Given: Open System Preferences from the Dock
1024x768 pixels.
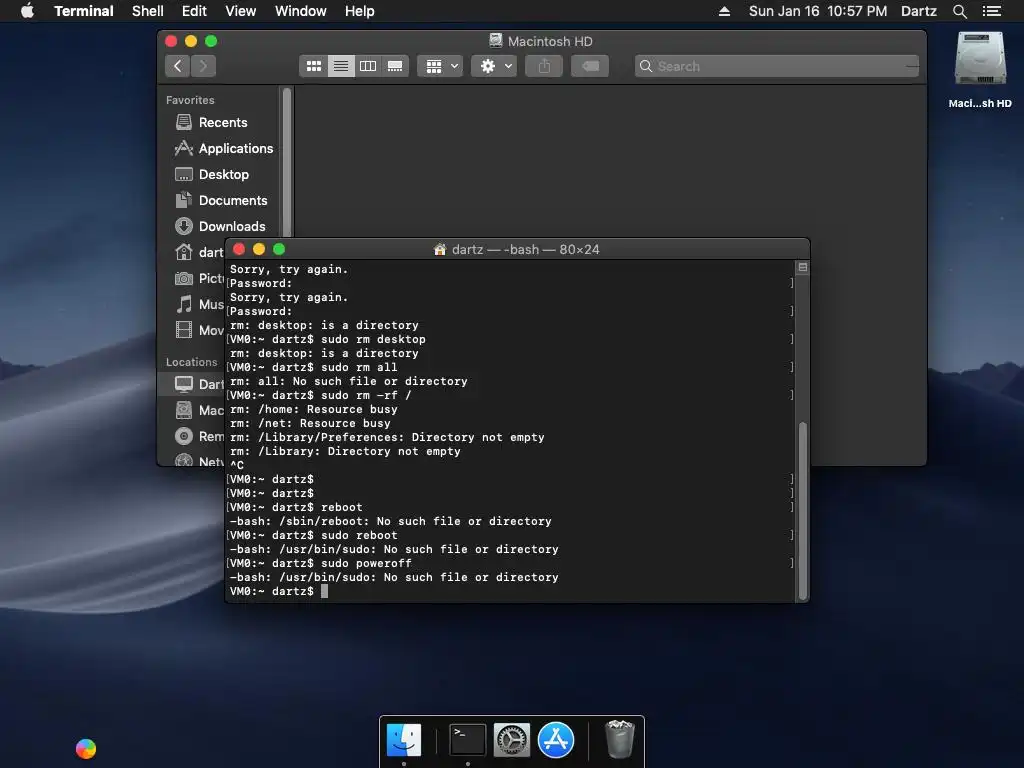Looking at the screenshot, I should tap(511, 740).
